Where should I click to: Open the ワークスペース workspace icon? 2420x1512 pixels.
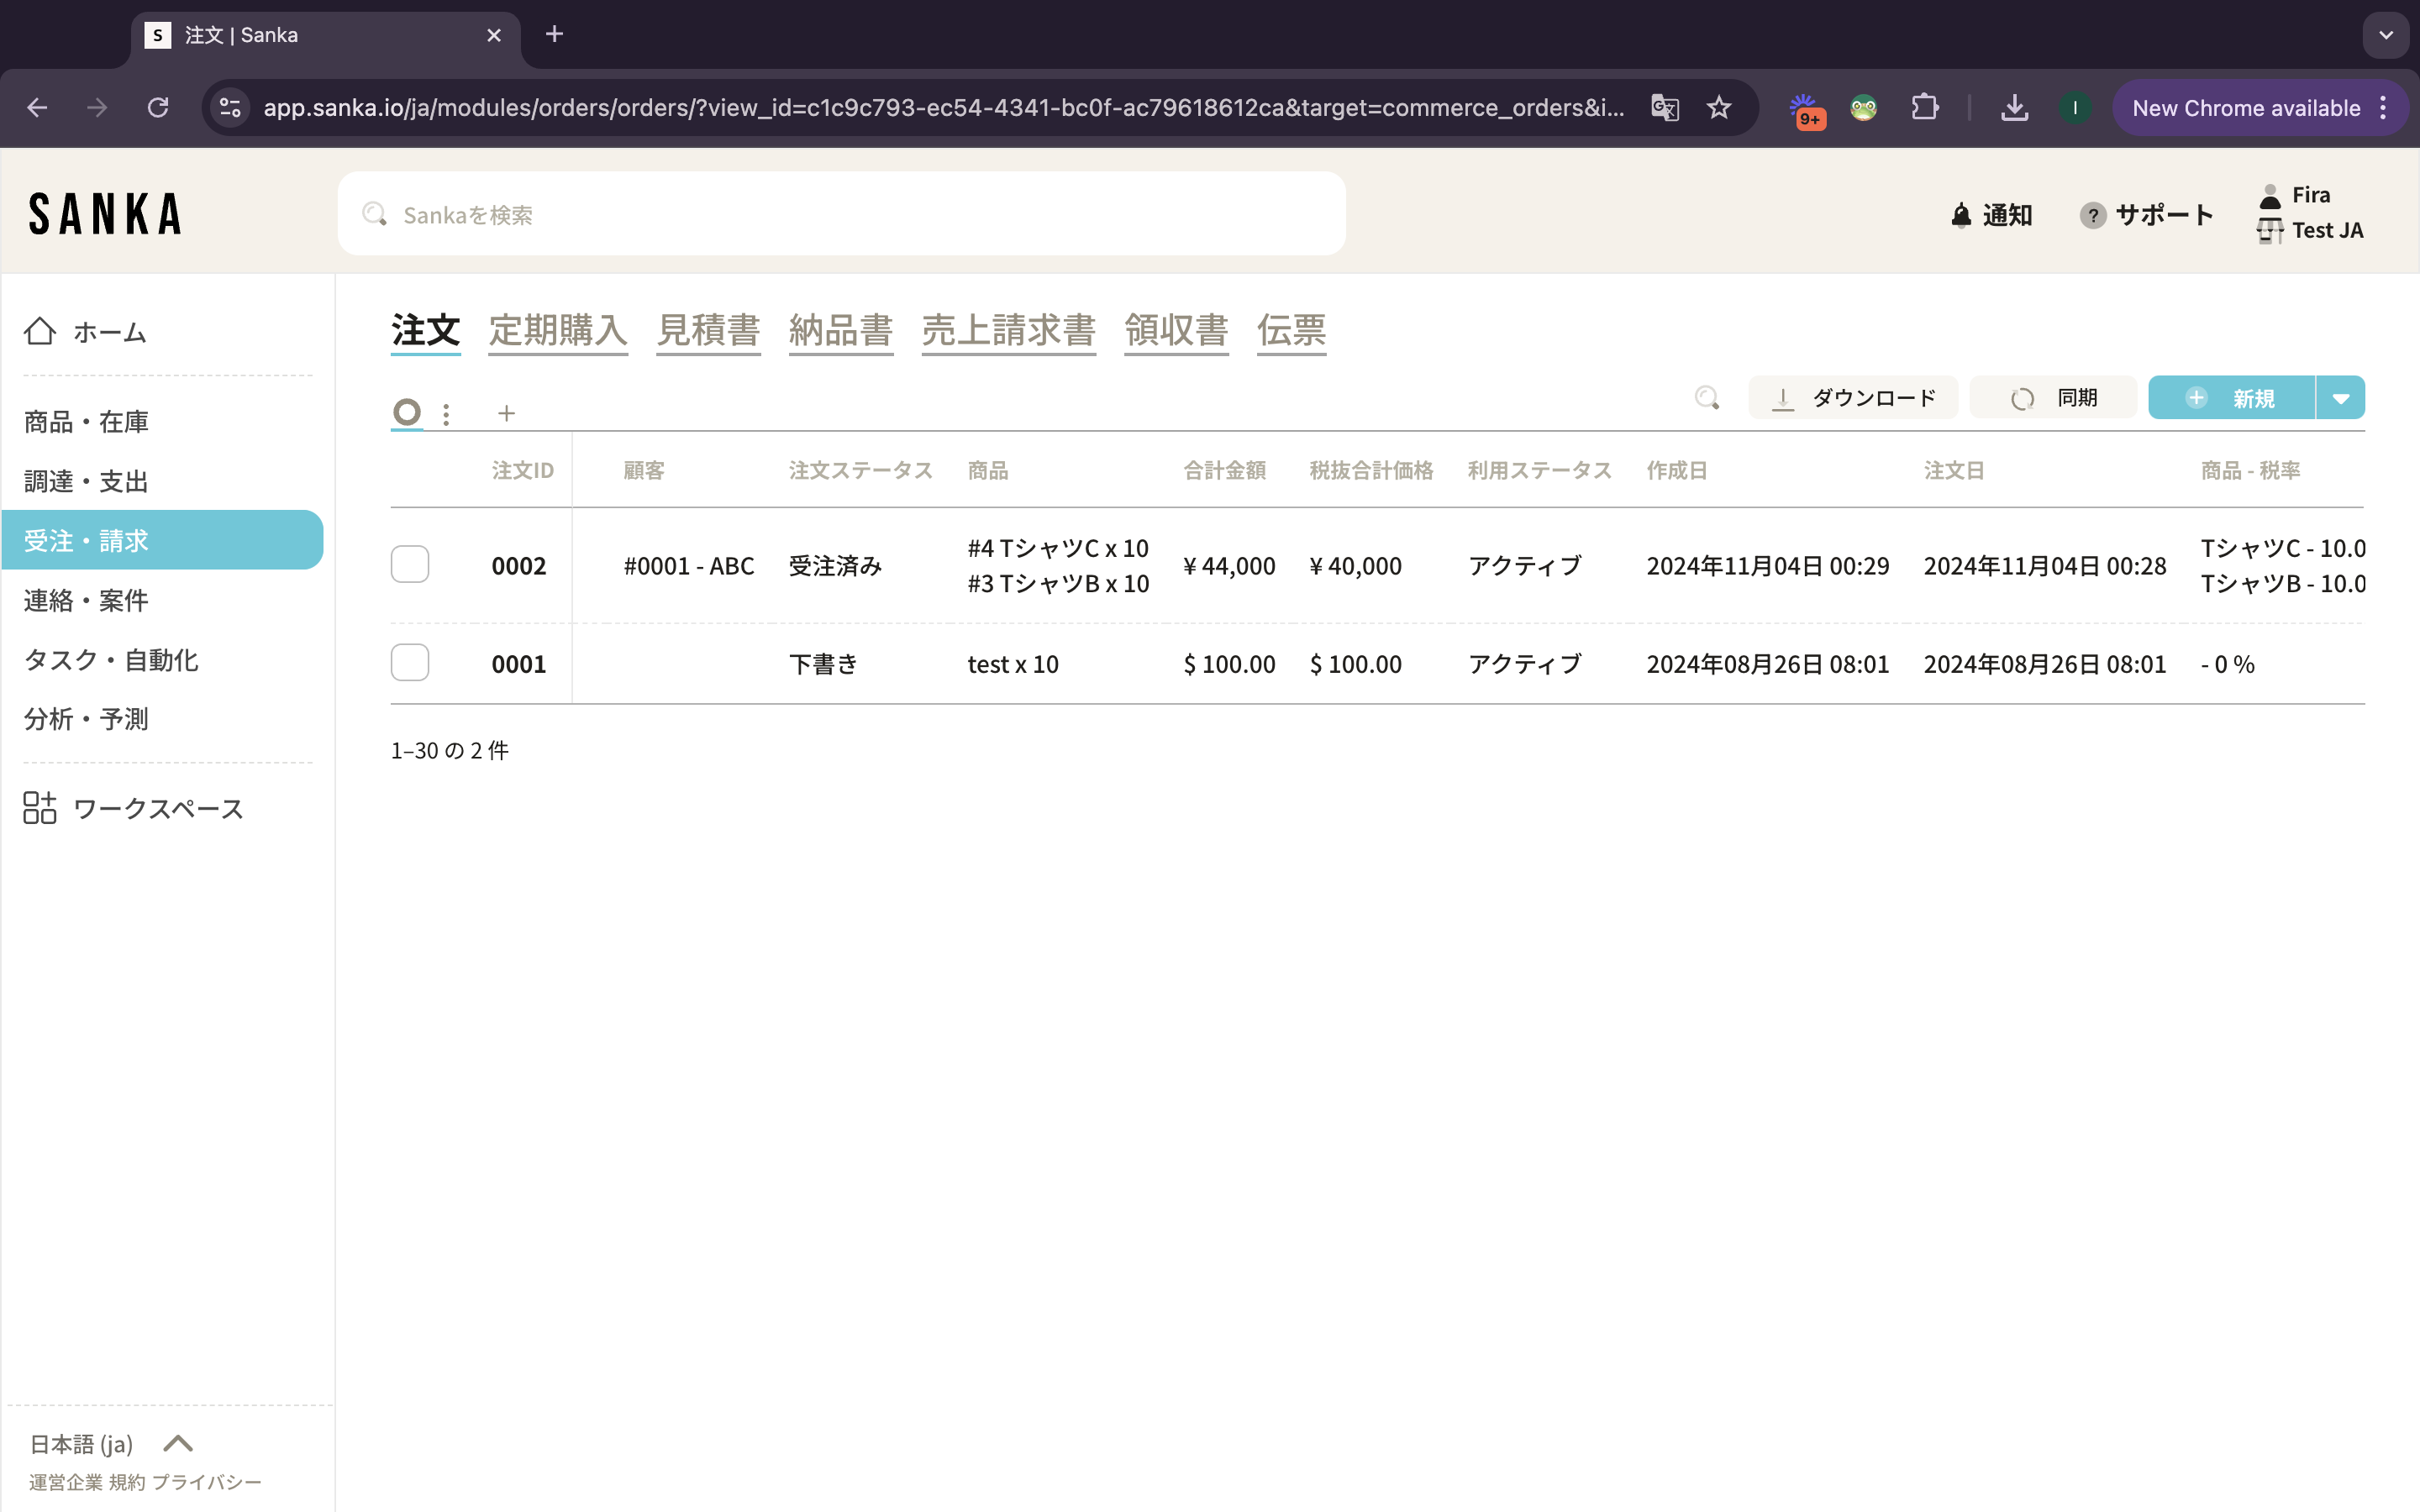(x=40, y=808)
